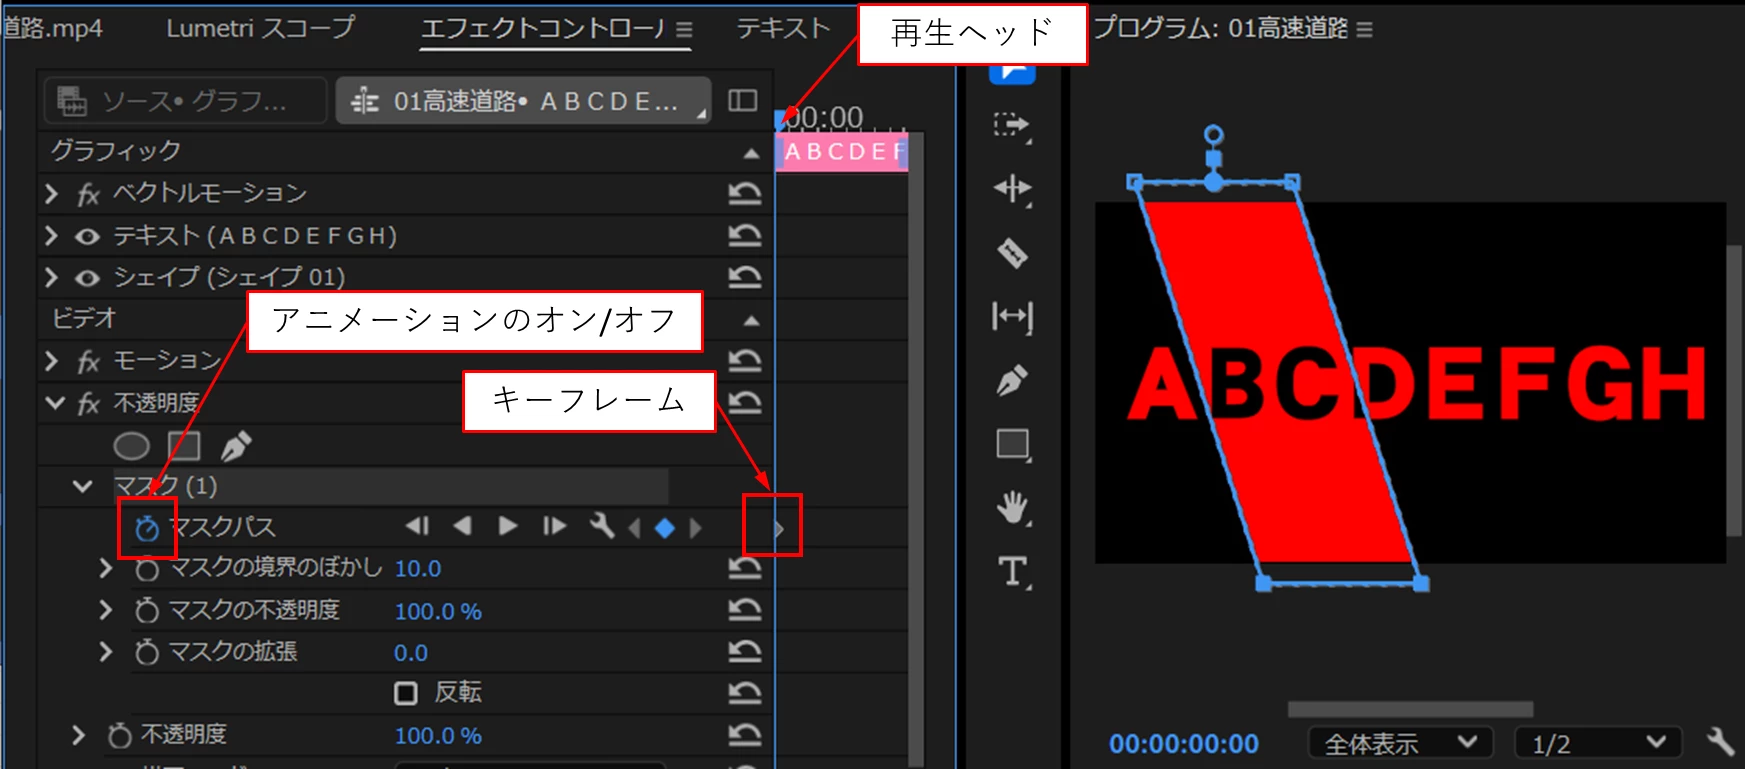Image resolution: width=1745 pixels, height=769 pixels.
Task: Reset 反転 setting
Action: [x=745, y=693]
